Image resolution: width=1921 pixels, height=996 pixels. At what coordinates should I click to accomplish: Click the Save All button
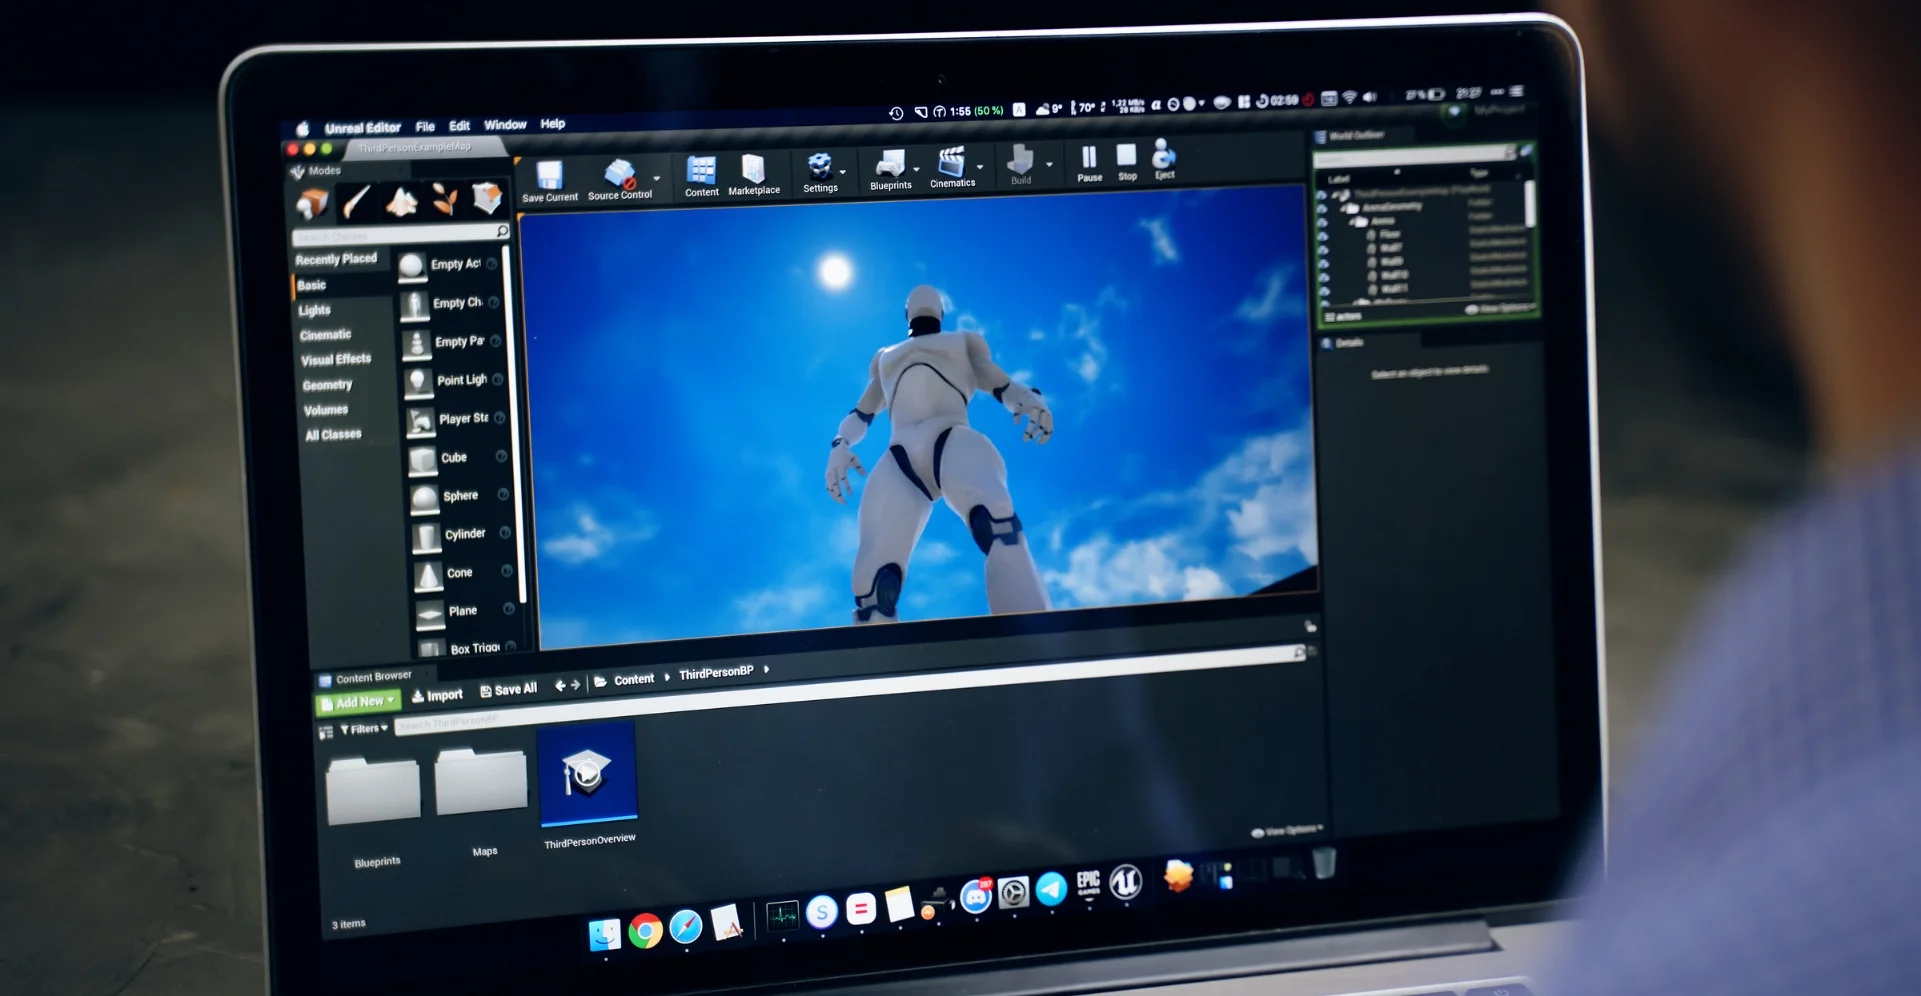[x=508, y=688]
